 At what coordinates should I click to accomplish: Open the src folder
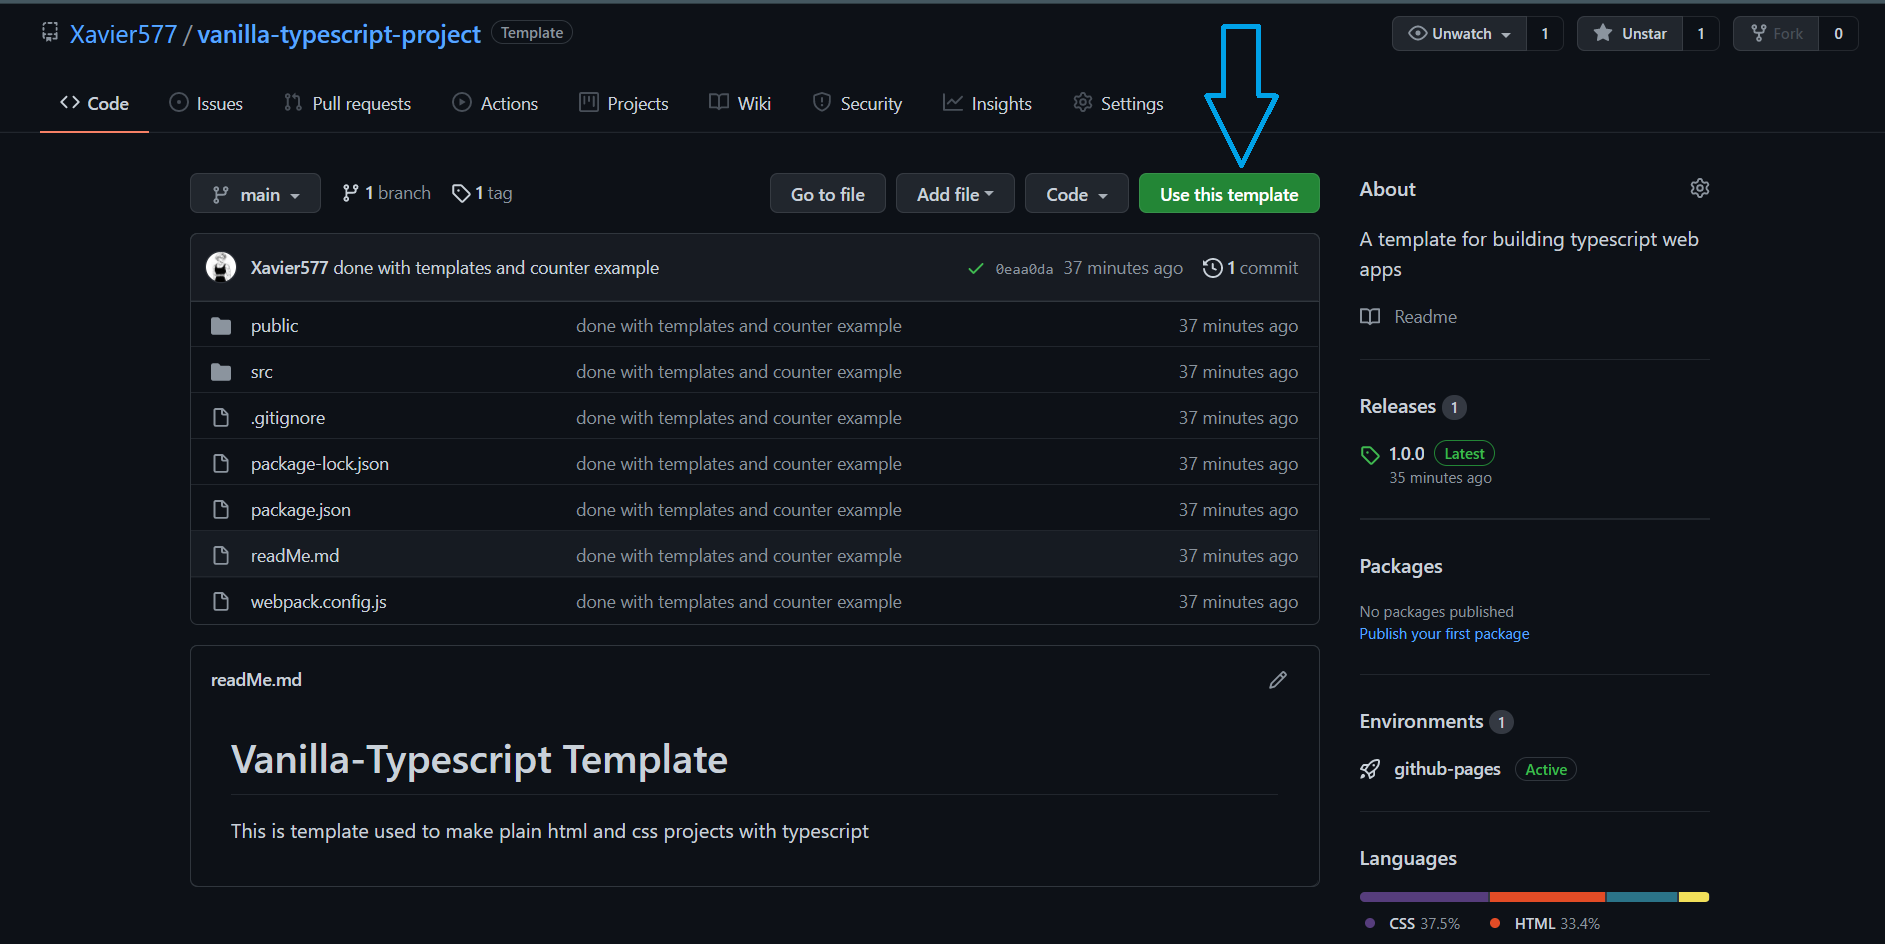262,372
